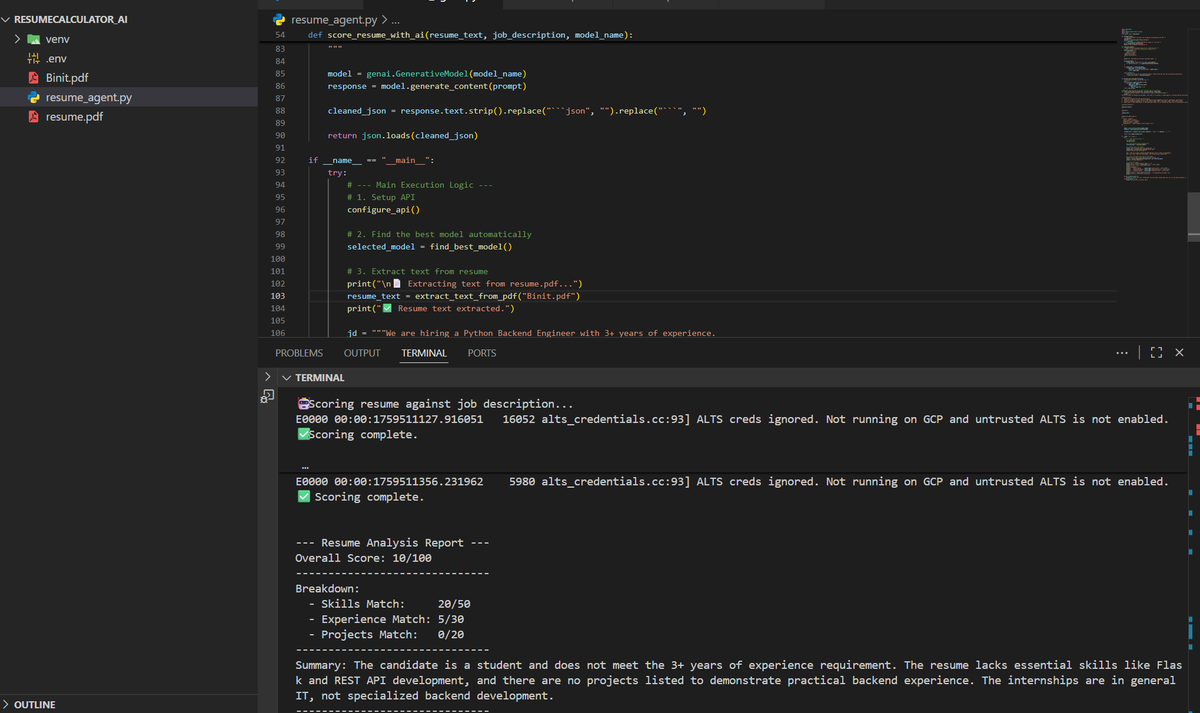Open the PORTS panel tab
This screenshot has width=1200, height=713.
[x=482, y=353]
